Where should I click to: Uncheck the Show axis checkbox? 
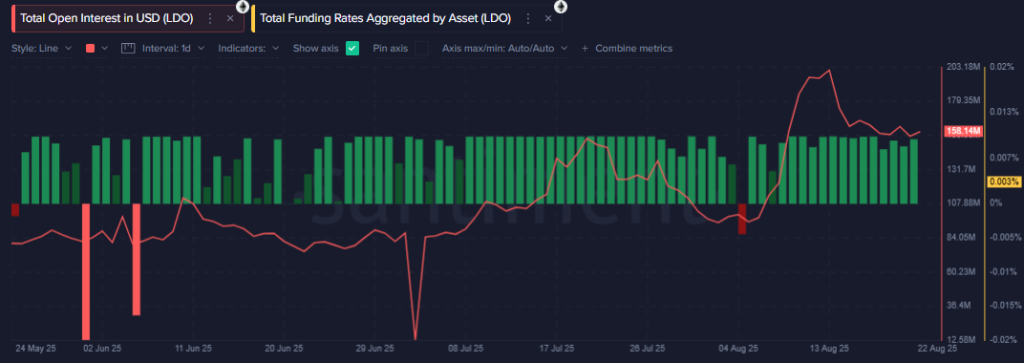(353, 48)
